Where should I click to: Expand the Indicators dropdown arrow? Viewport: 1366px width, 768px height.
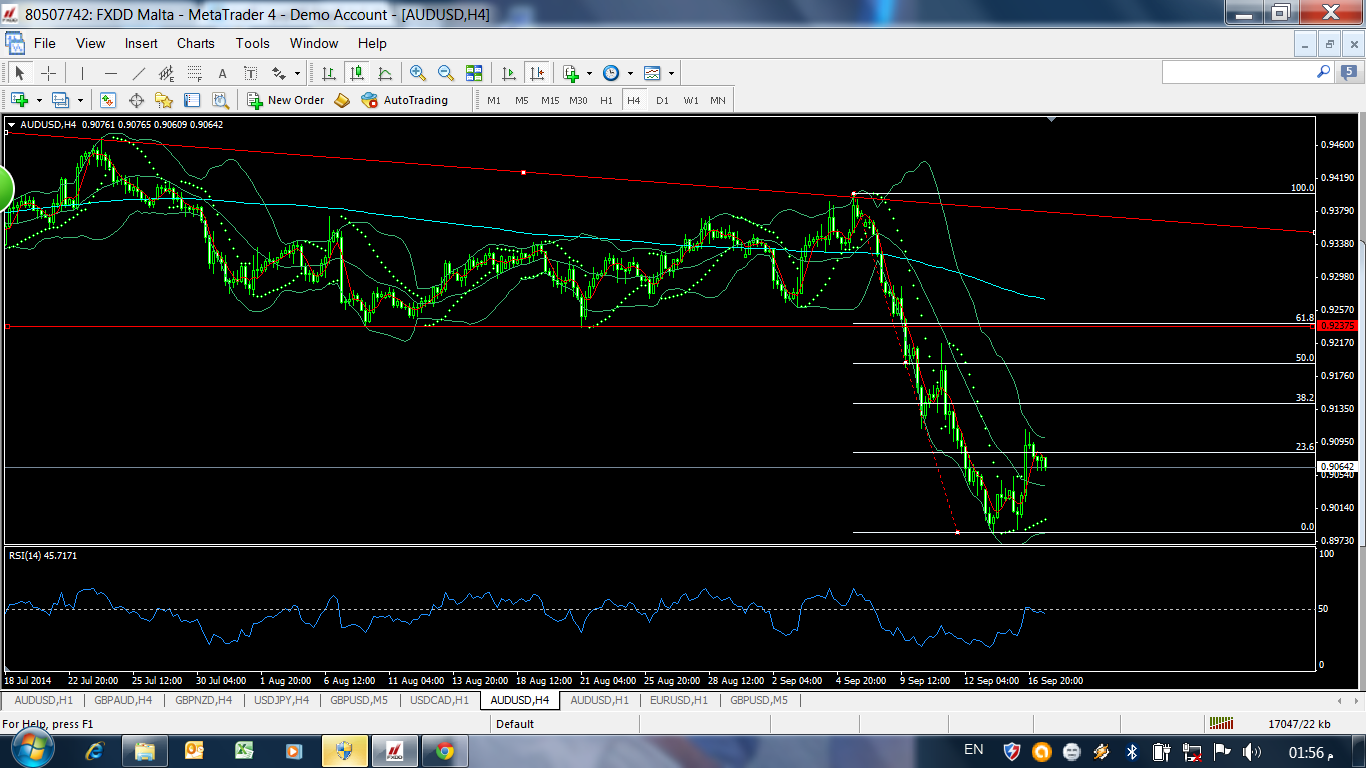[589, 73]
